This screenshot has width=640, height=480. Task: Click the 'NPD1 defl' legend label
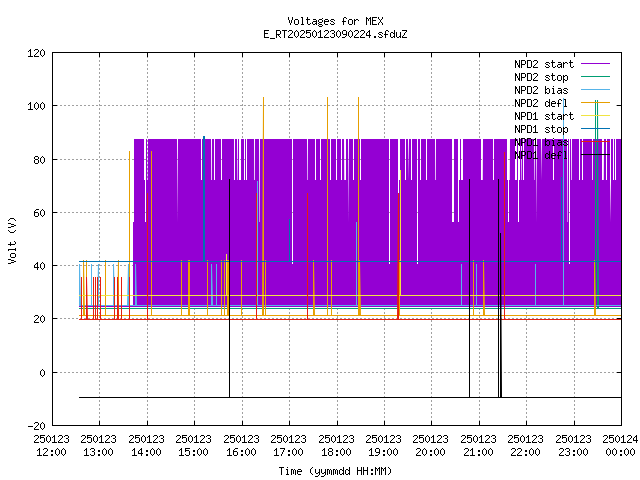pos(541,156)
